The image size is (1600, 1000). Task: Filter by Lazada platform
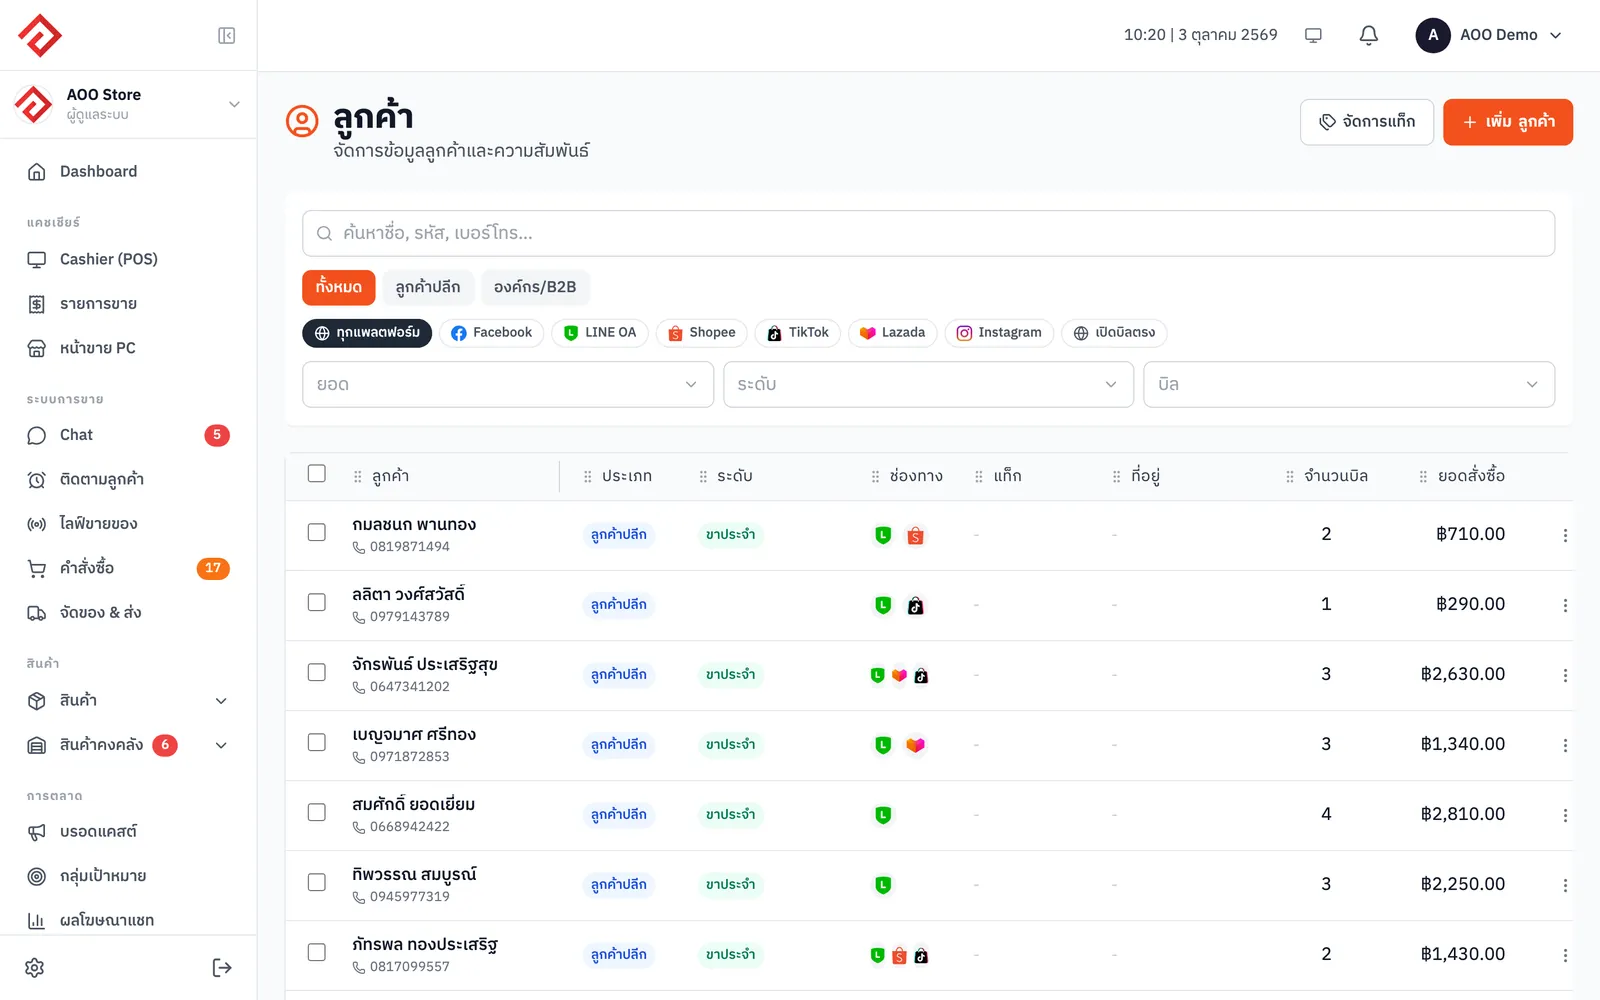(893, 333)
